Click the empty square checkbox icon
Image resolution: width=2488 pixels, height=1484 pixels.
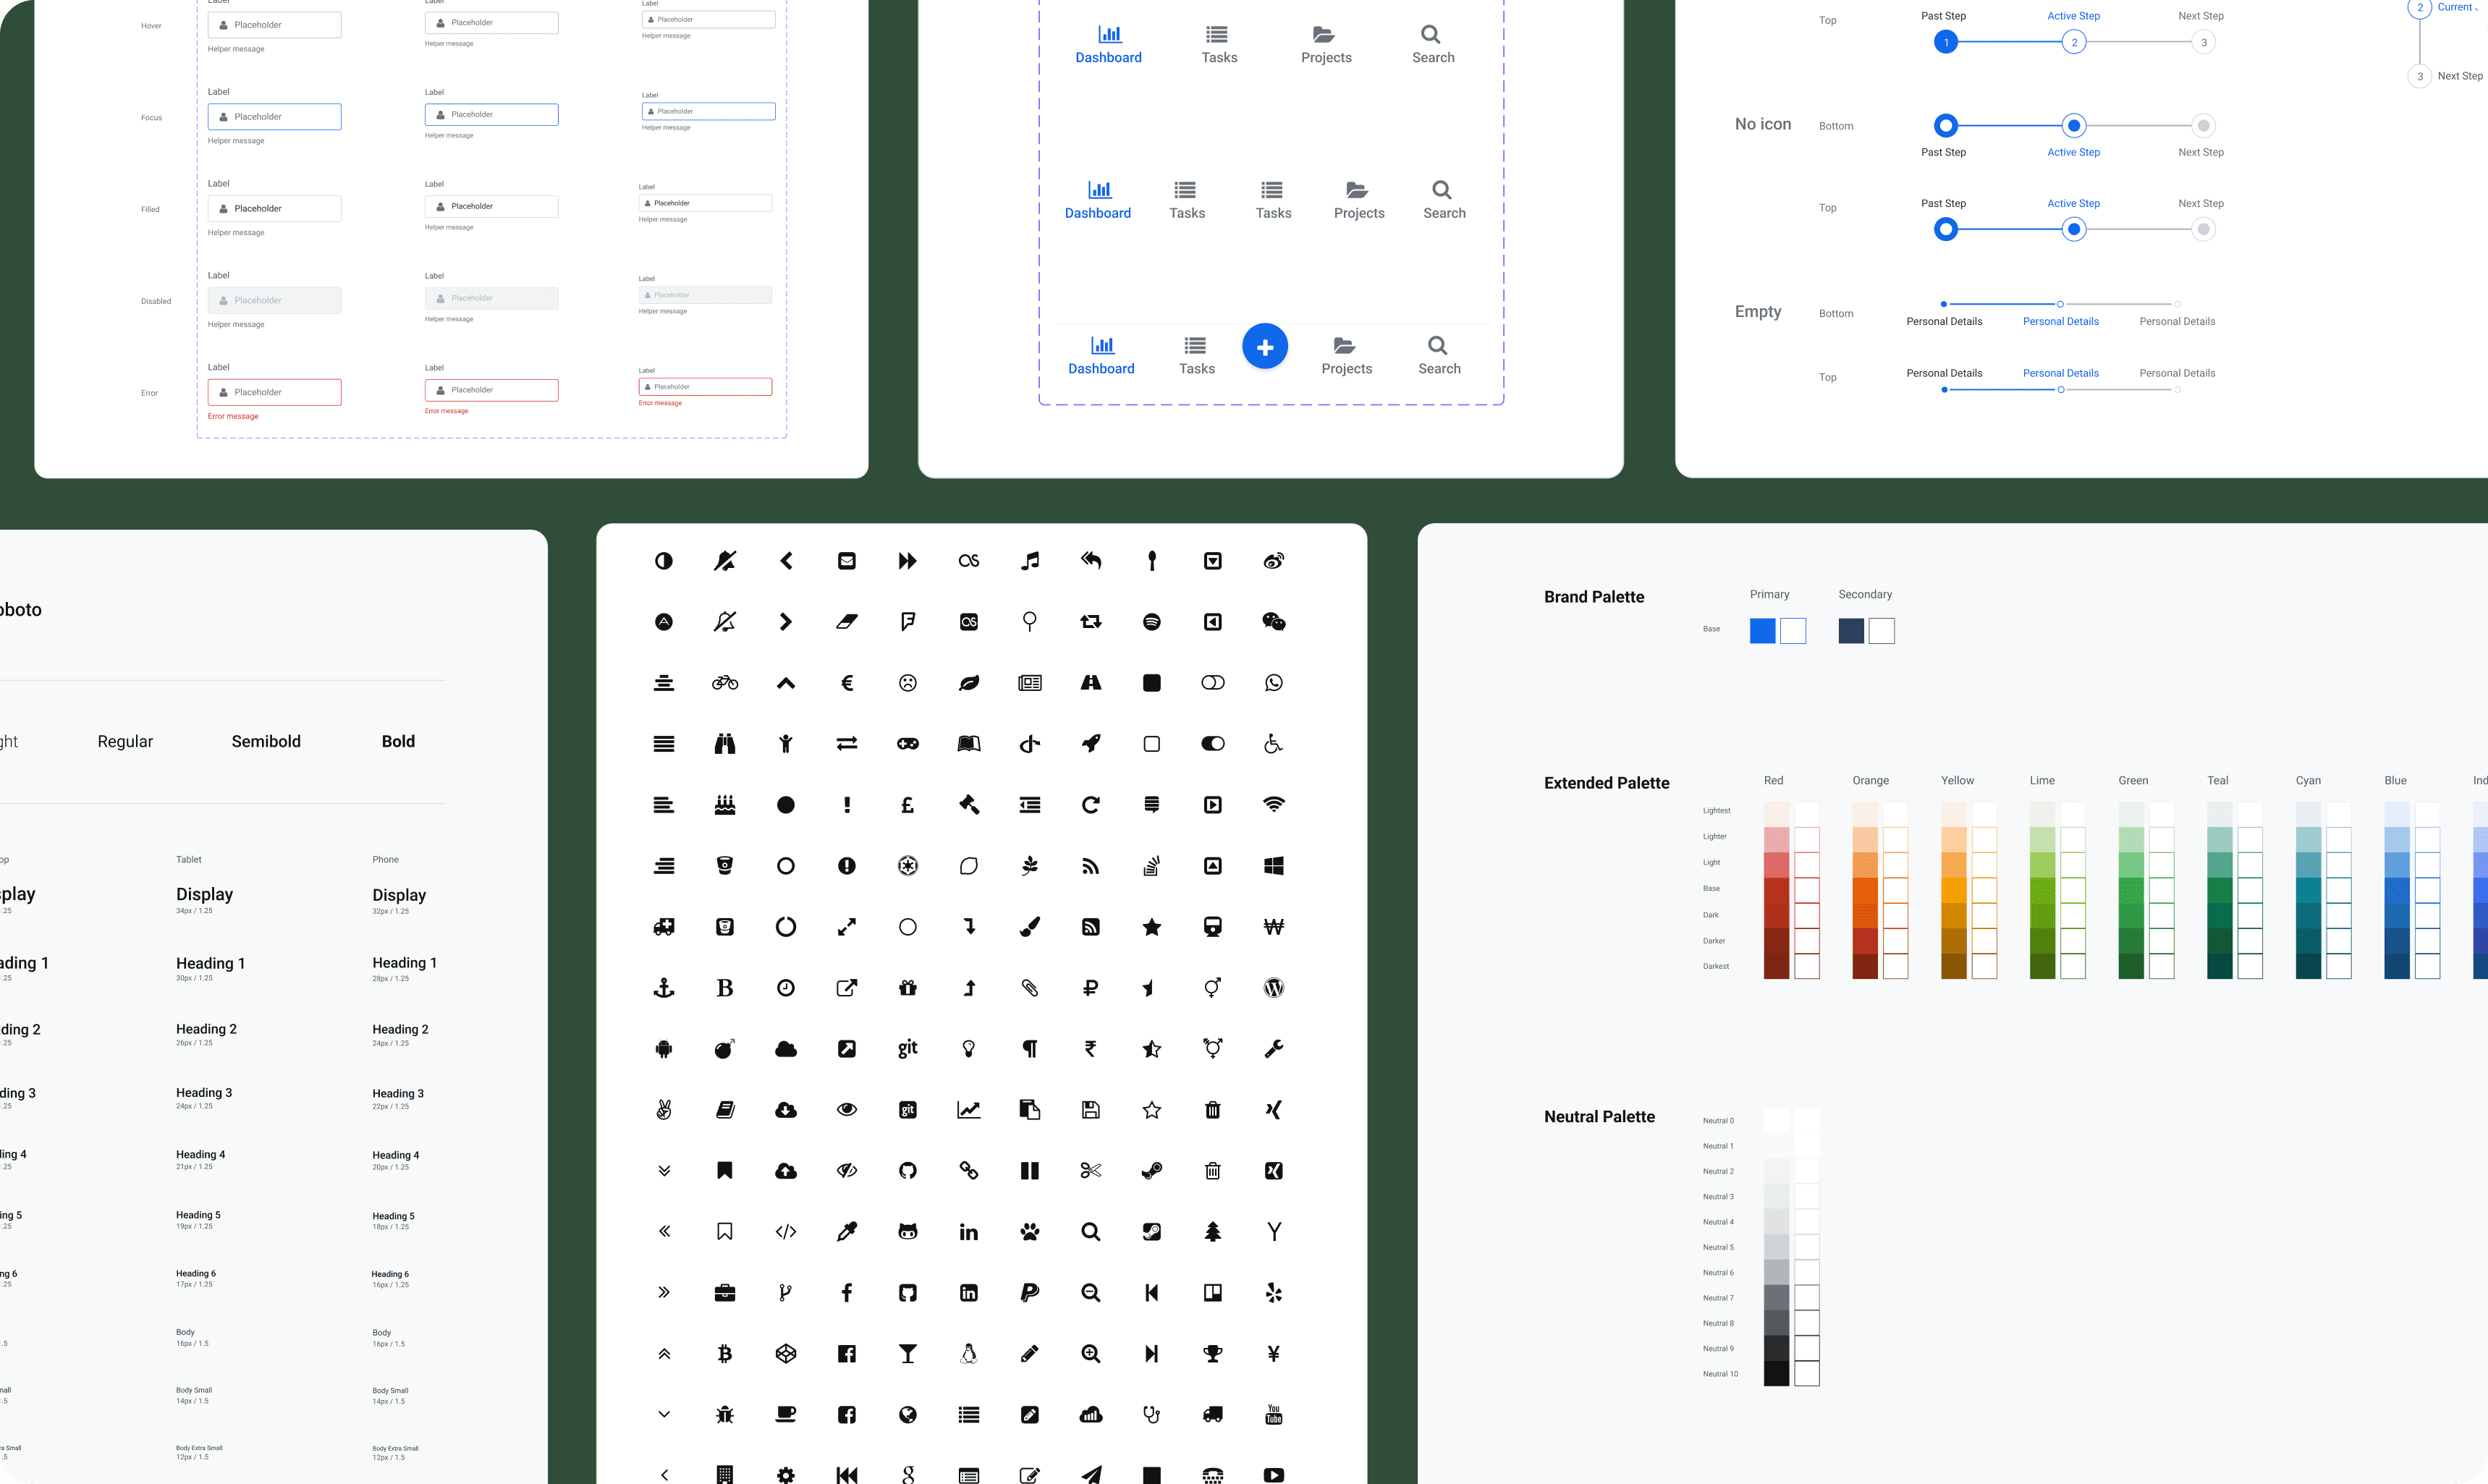(x=1151, y=744)
